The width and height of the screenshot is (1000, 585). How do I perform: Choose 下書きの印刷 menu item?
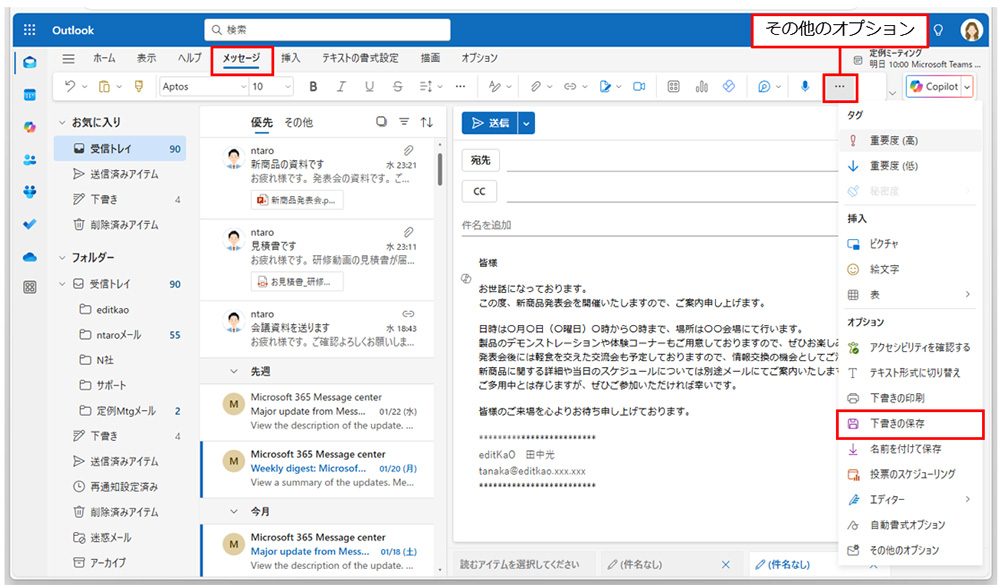(910, 398)
